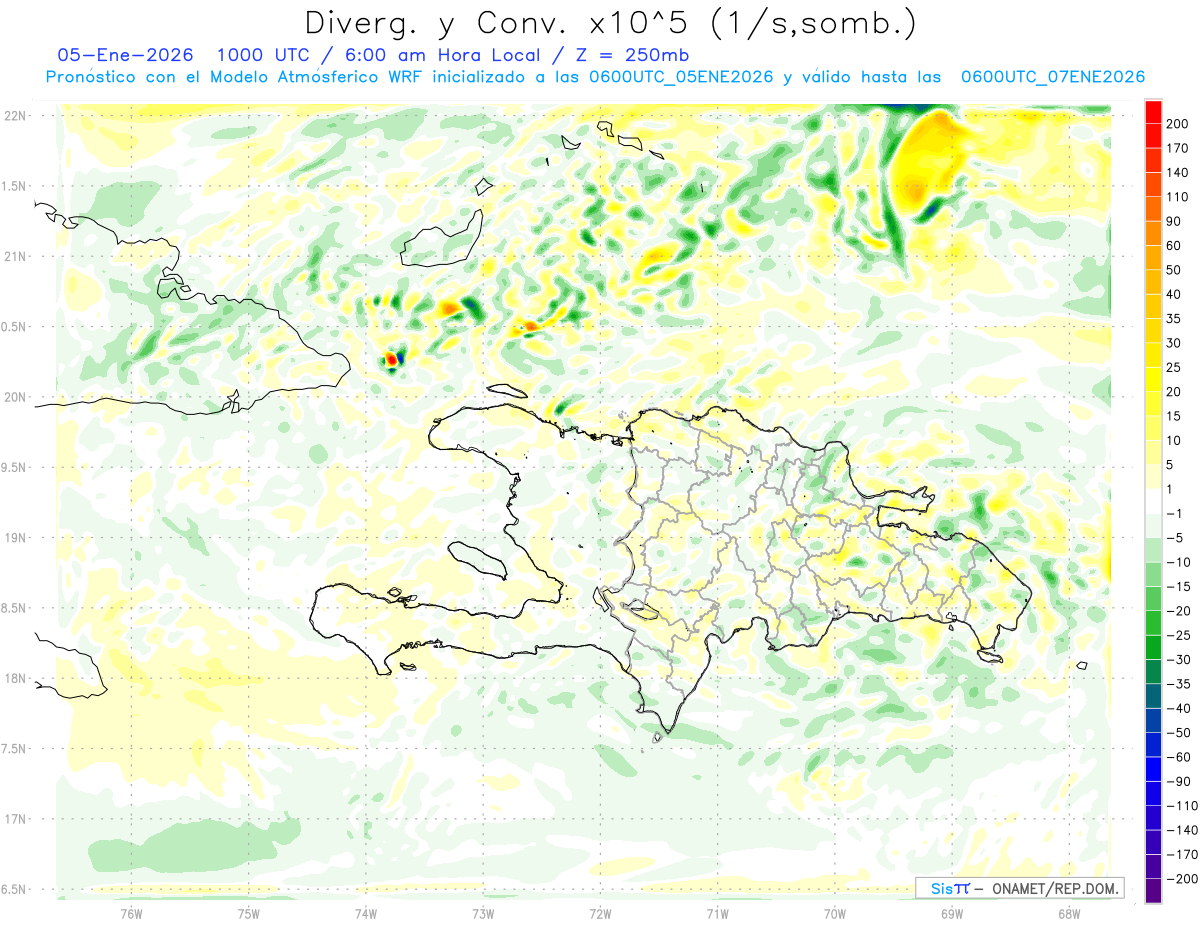This screenshot has width=1200, height=927.
Task: Click the "7.5N" latitude label
Action: click(x=15, y=749)
